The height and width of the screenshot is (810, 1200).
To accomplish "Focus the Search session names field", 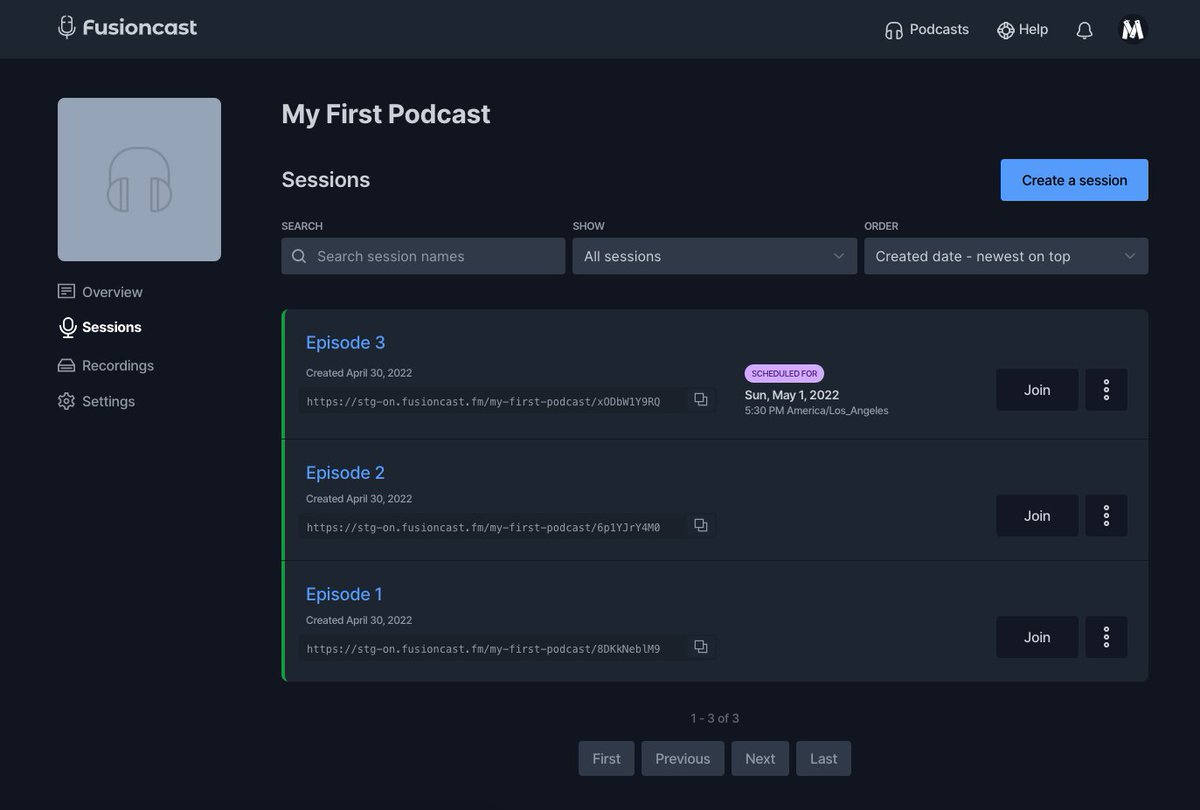I will (423, 256).
